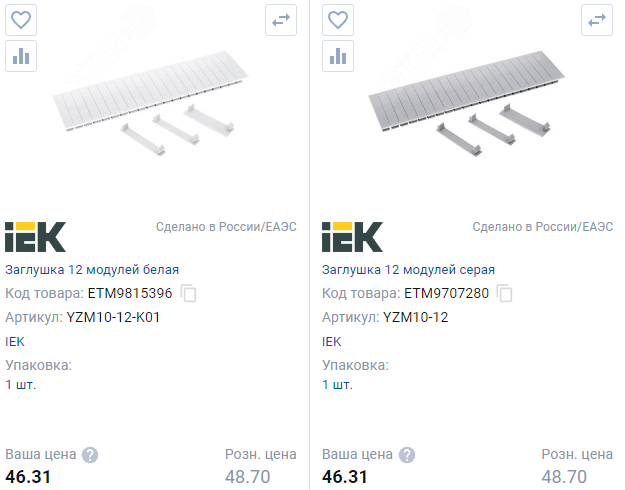Open IEK brand logo on white cover card

pyautogui.click(x=36, y=236)
